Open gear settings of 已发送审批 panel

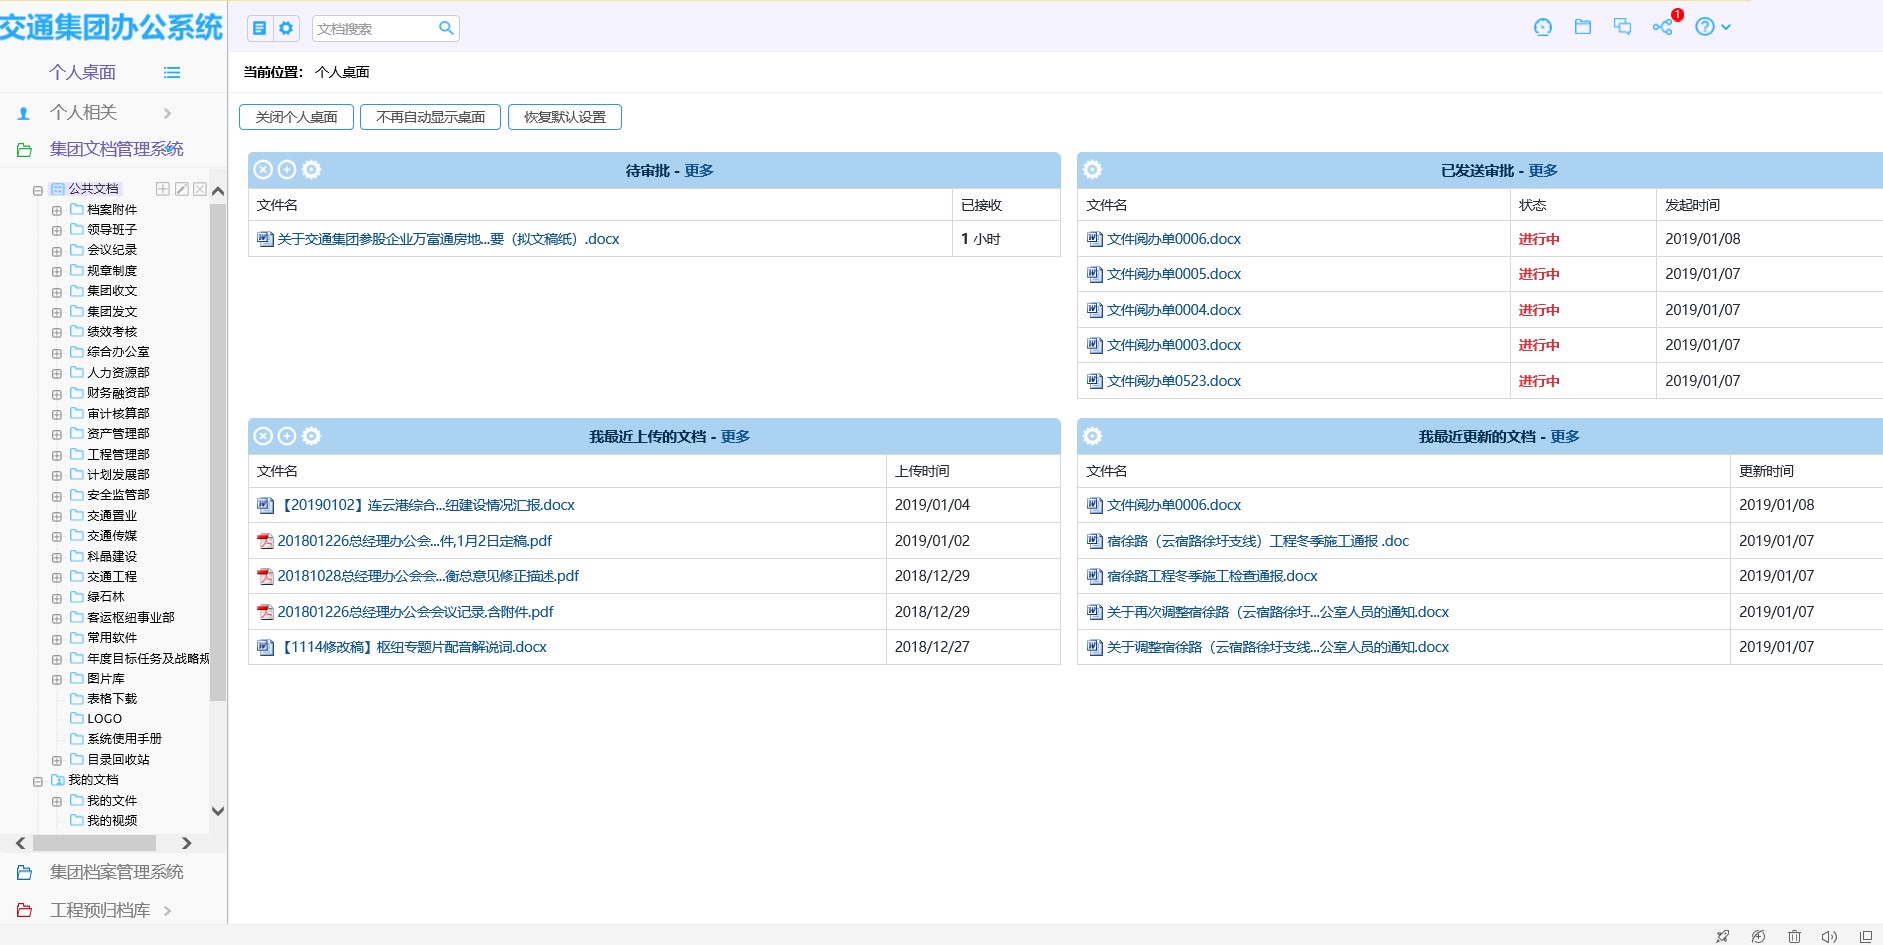pos(1092,170)
